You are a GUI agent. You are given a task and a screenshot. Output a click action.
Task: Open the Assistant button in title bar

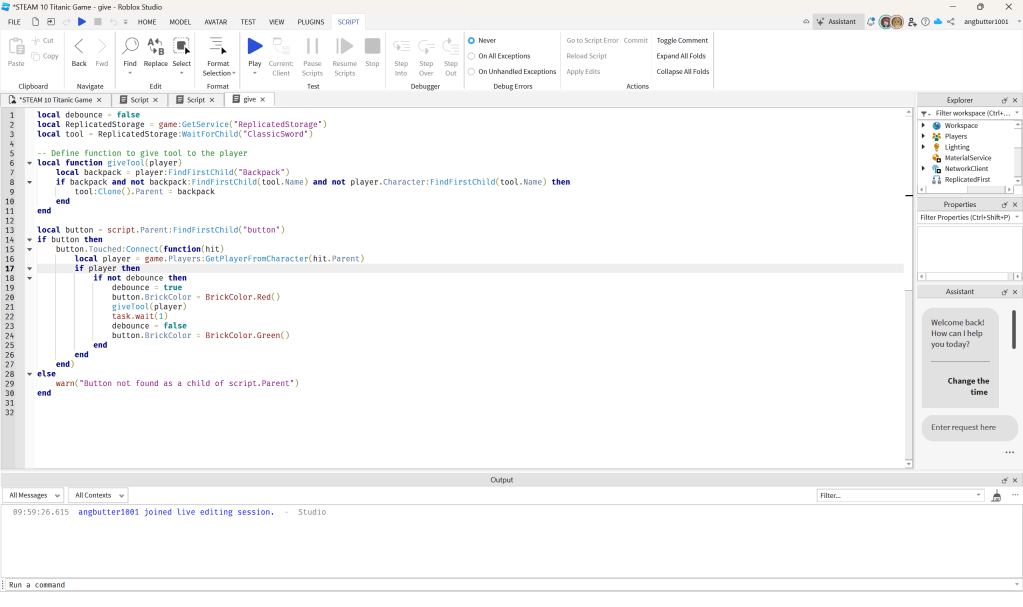[838, 21]
